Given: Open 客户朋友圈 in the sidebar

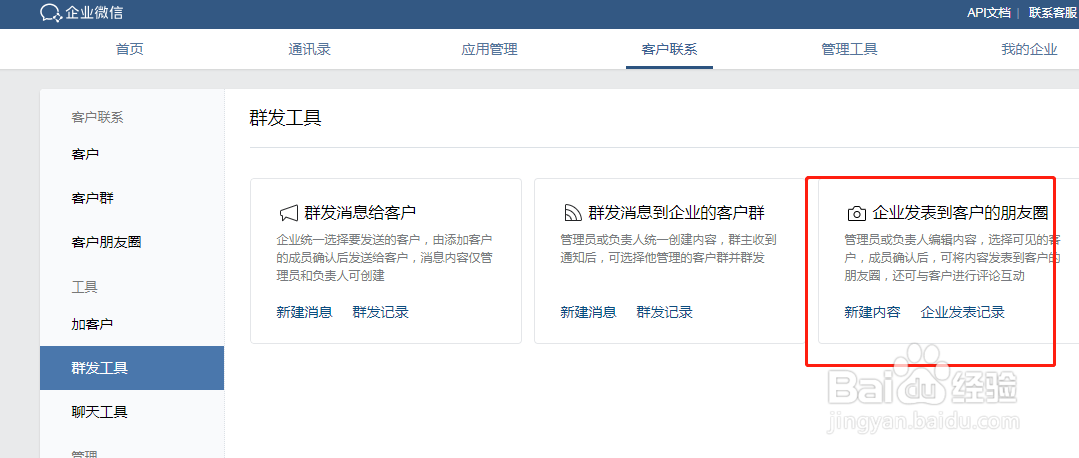Looking at the screenshot, I should [107, 242].
